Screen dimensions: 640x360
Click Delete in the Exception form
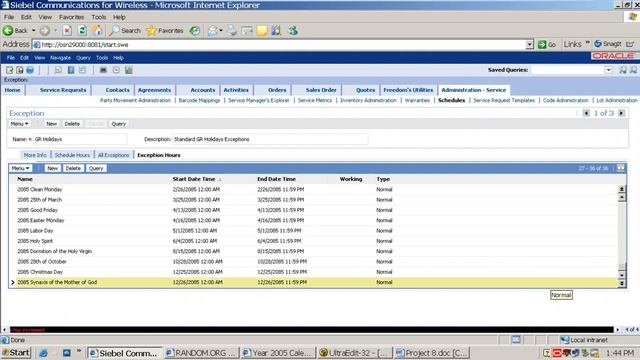coord(72,124)
